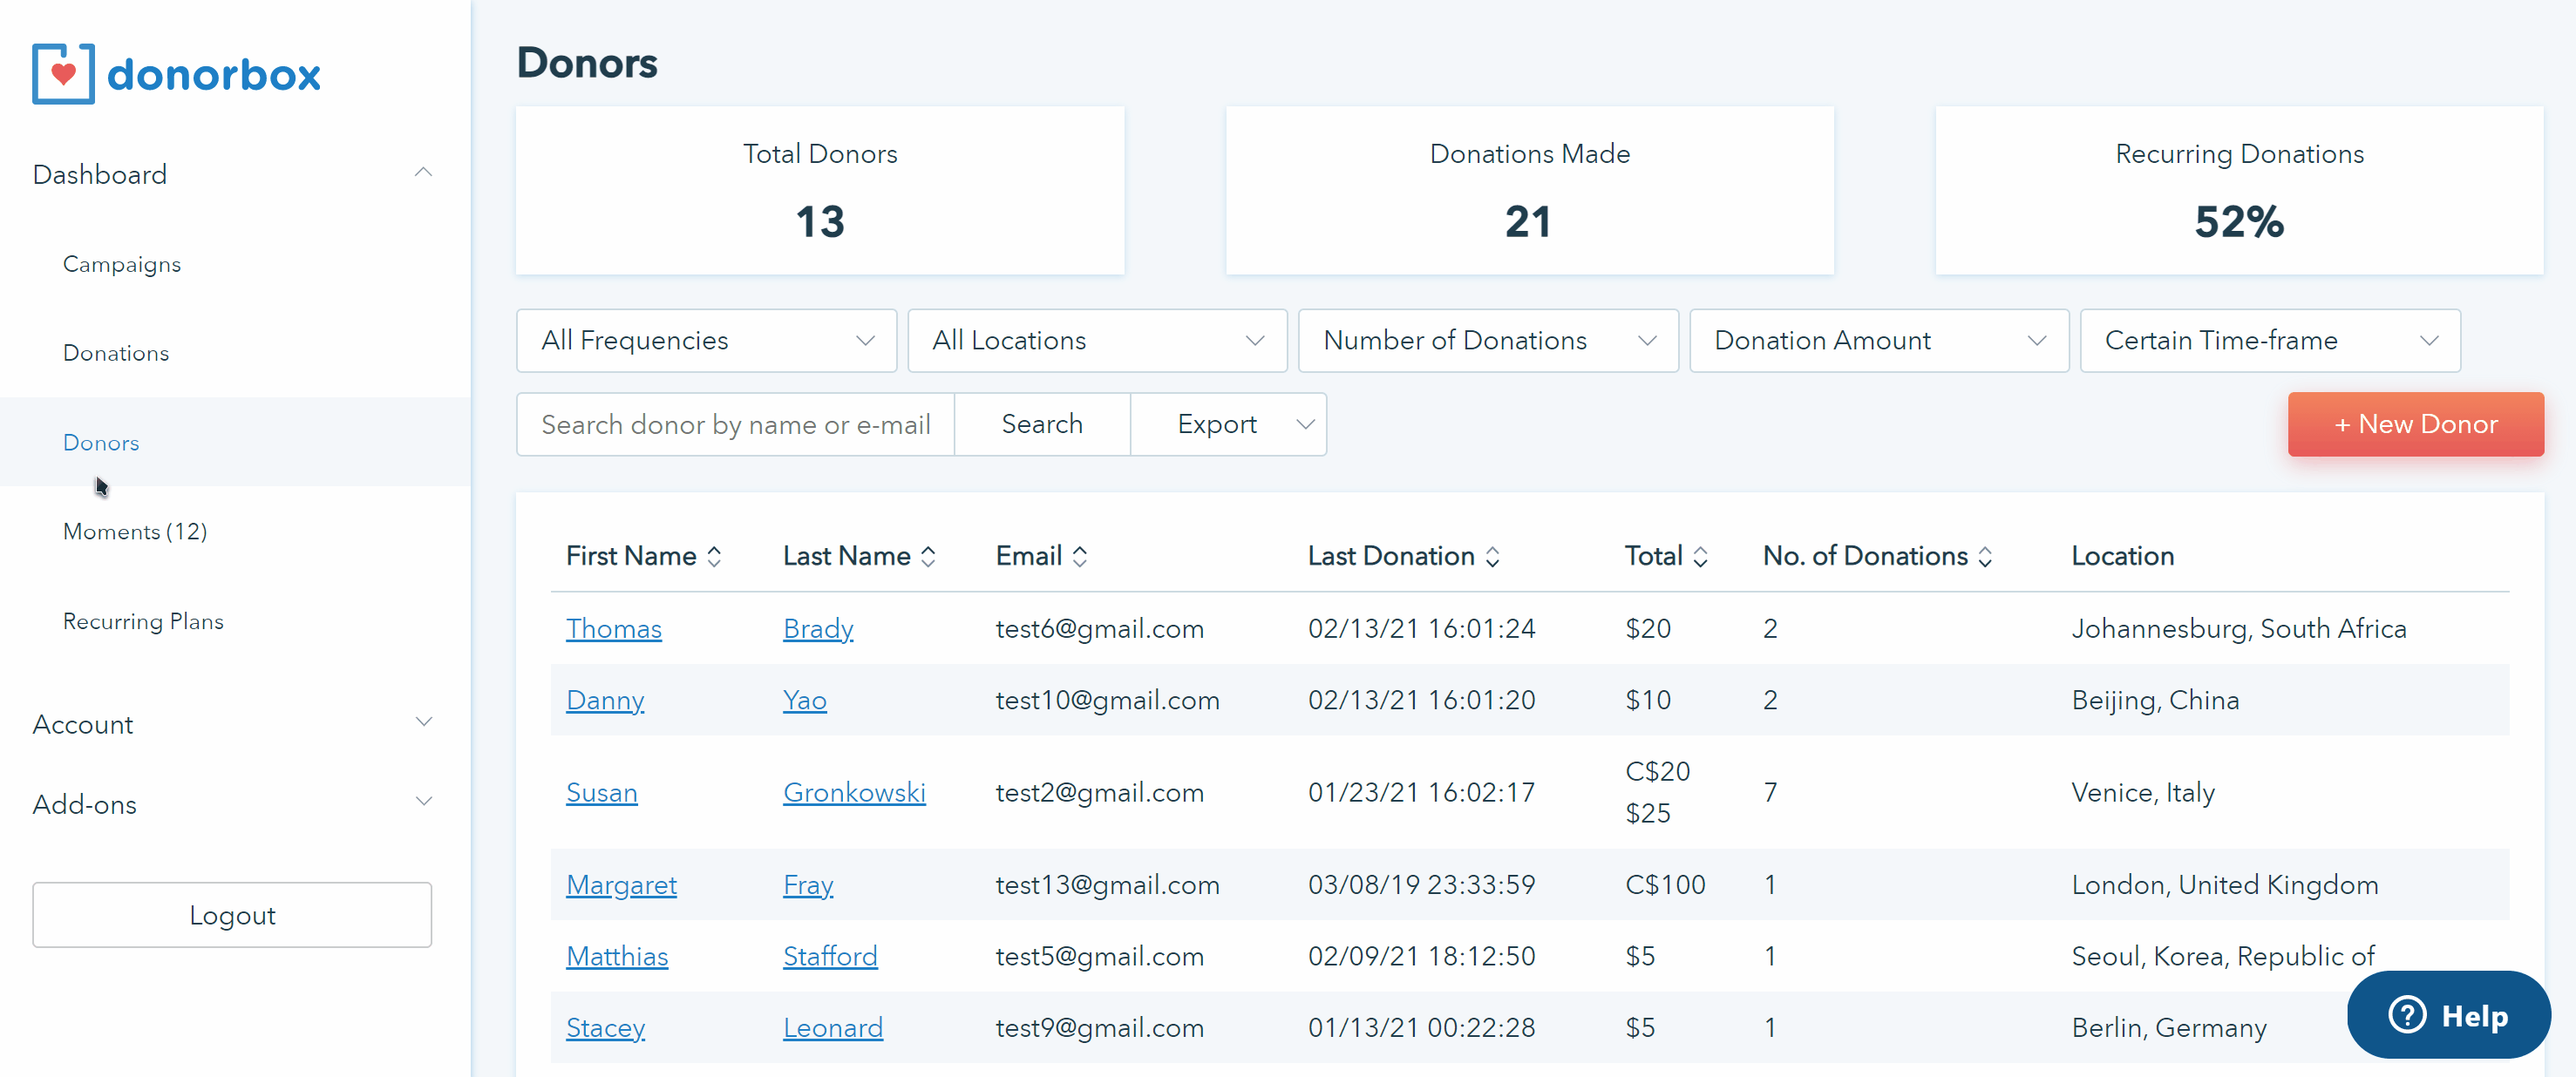The height and width of the screenshot is (1077, 2576).
Task: Sort by No. of Donations arrows
Action: [x=1985, y=557]
